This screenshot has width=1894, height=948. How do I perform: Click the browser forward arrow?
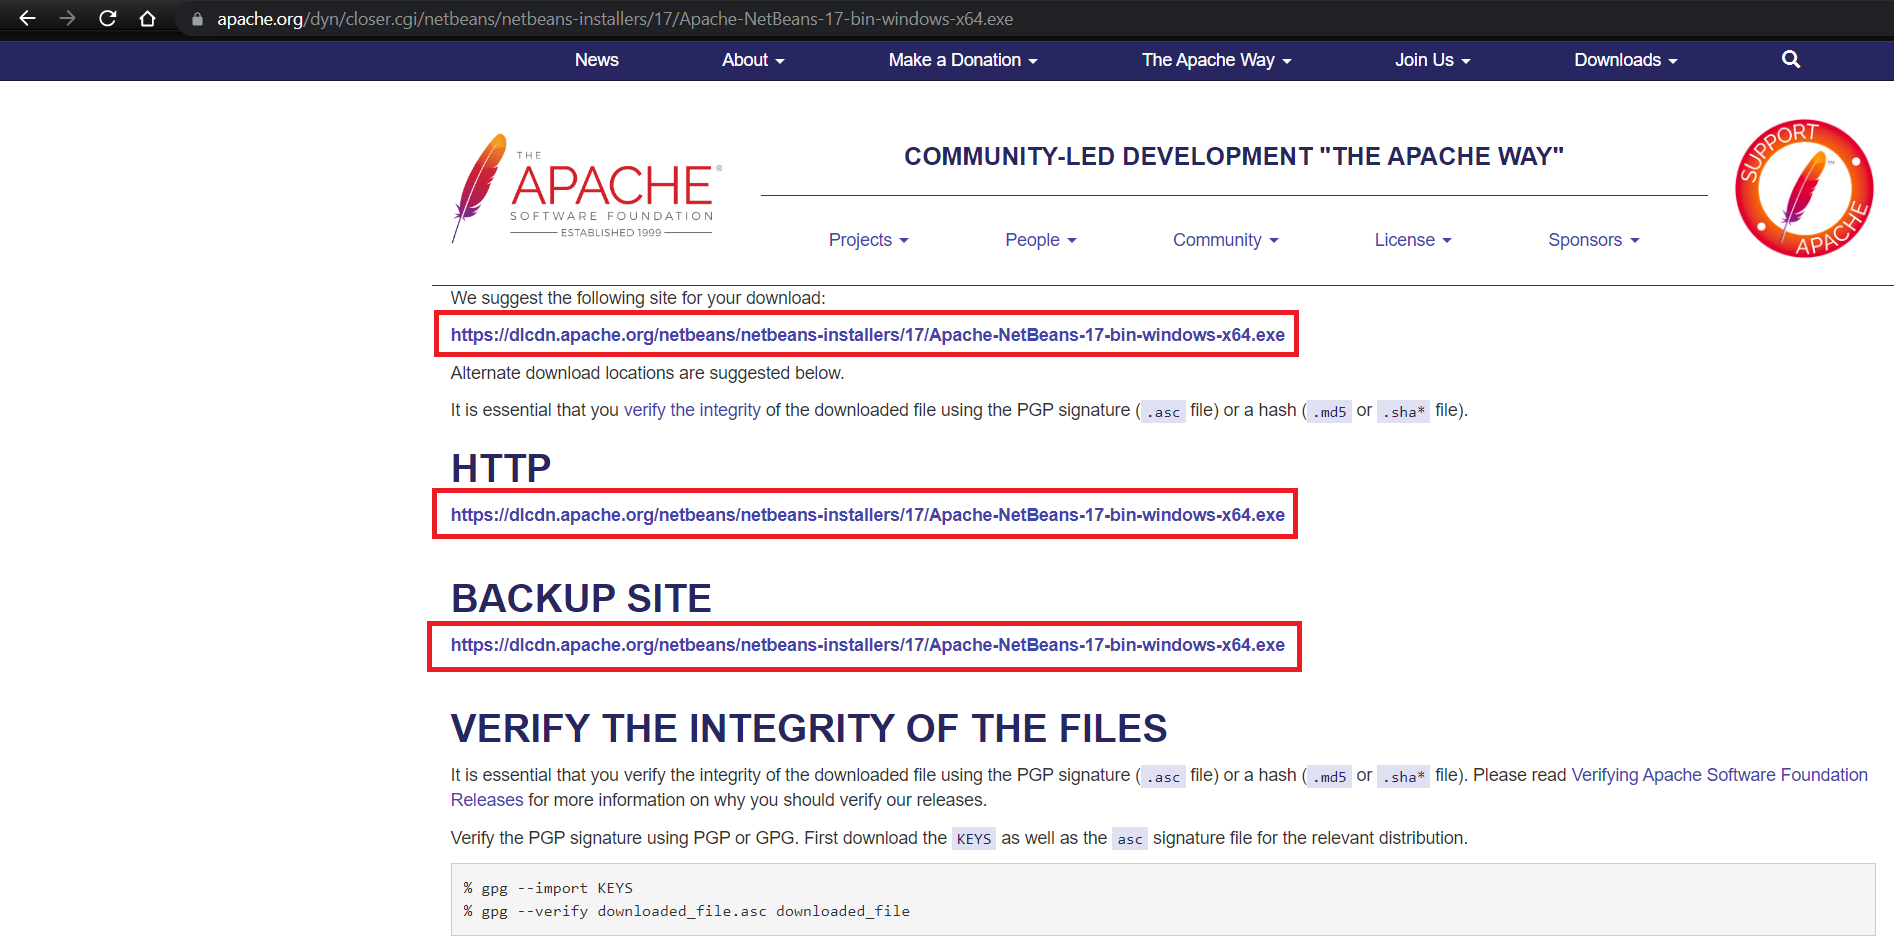click(67, 19)
